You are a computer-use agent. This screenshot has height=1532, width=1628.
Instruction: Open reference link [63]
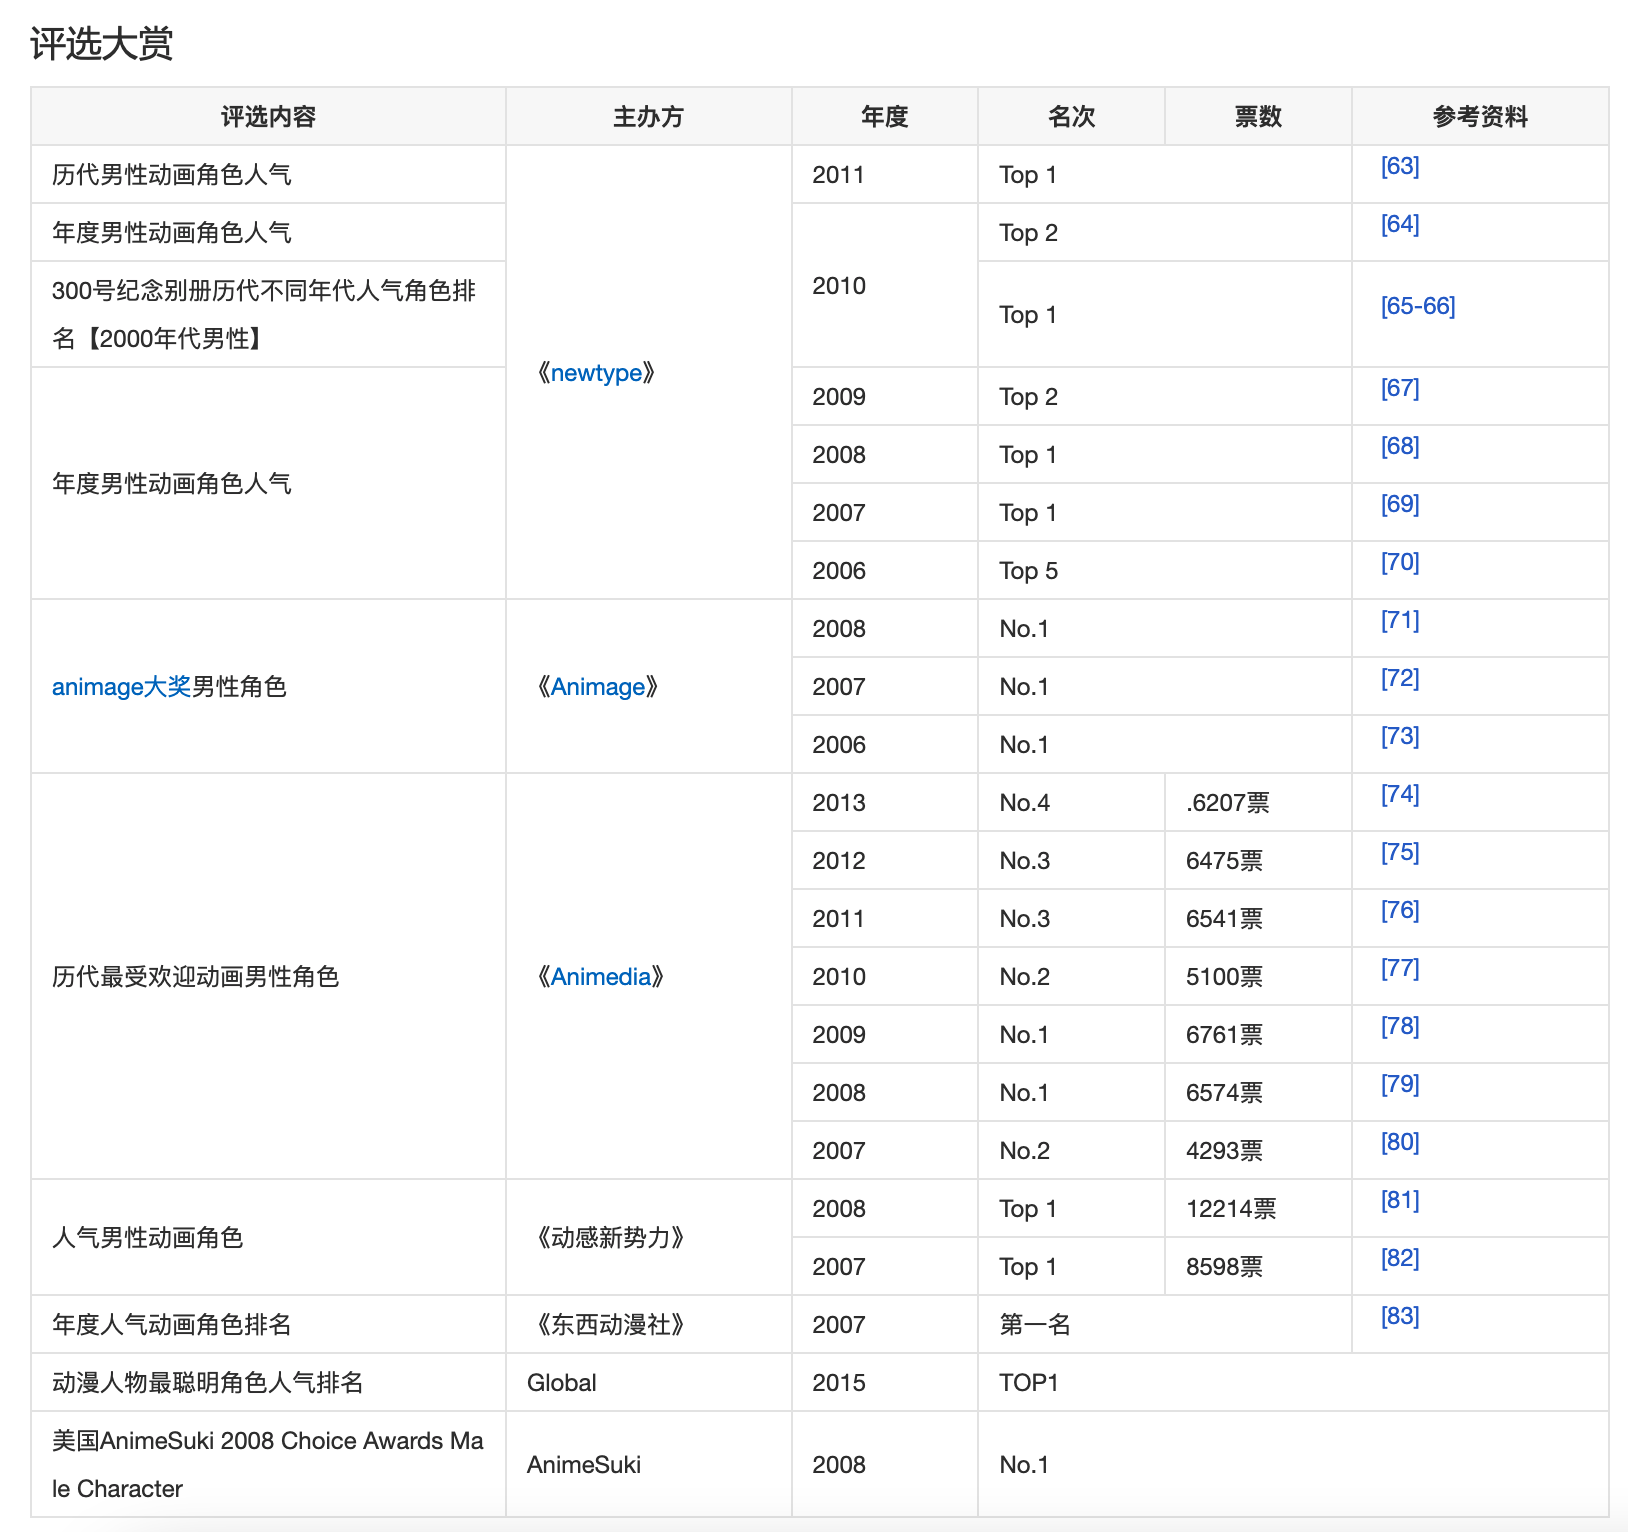(1399, 167)
